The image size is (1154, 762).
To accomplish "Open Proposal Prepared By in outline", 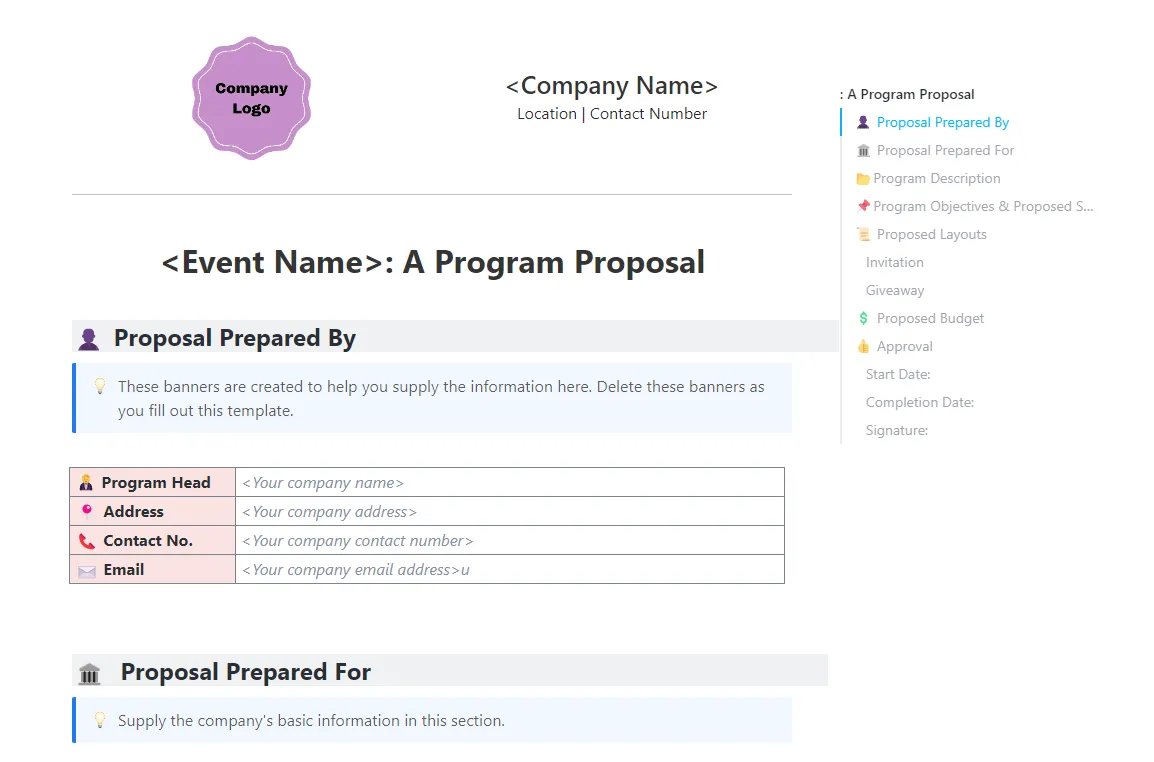I will 942,122.
